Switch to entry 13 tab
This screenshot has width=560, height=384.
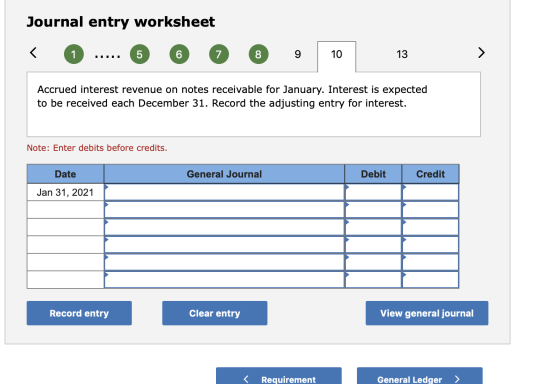point(402,54)
